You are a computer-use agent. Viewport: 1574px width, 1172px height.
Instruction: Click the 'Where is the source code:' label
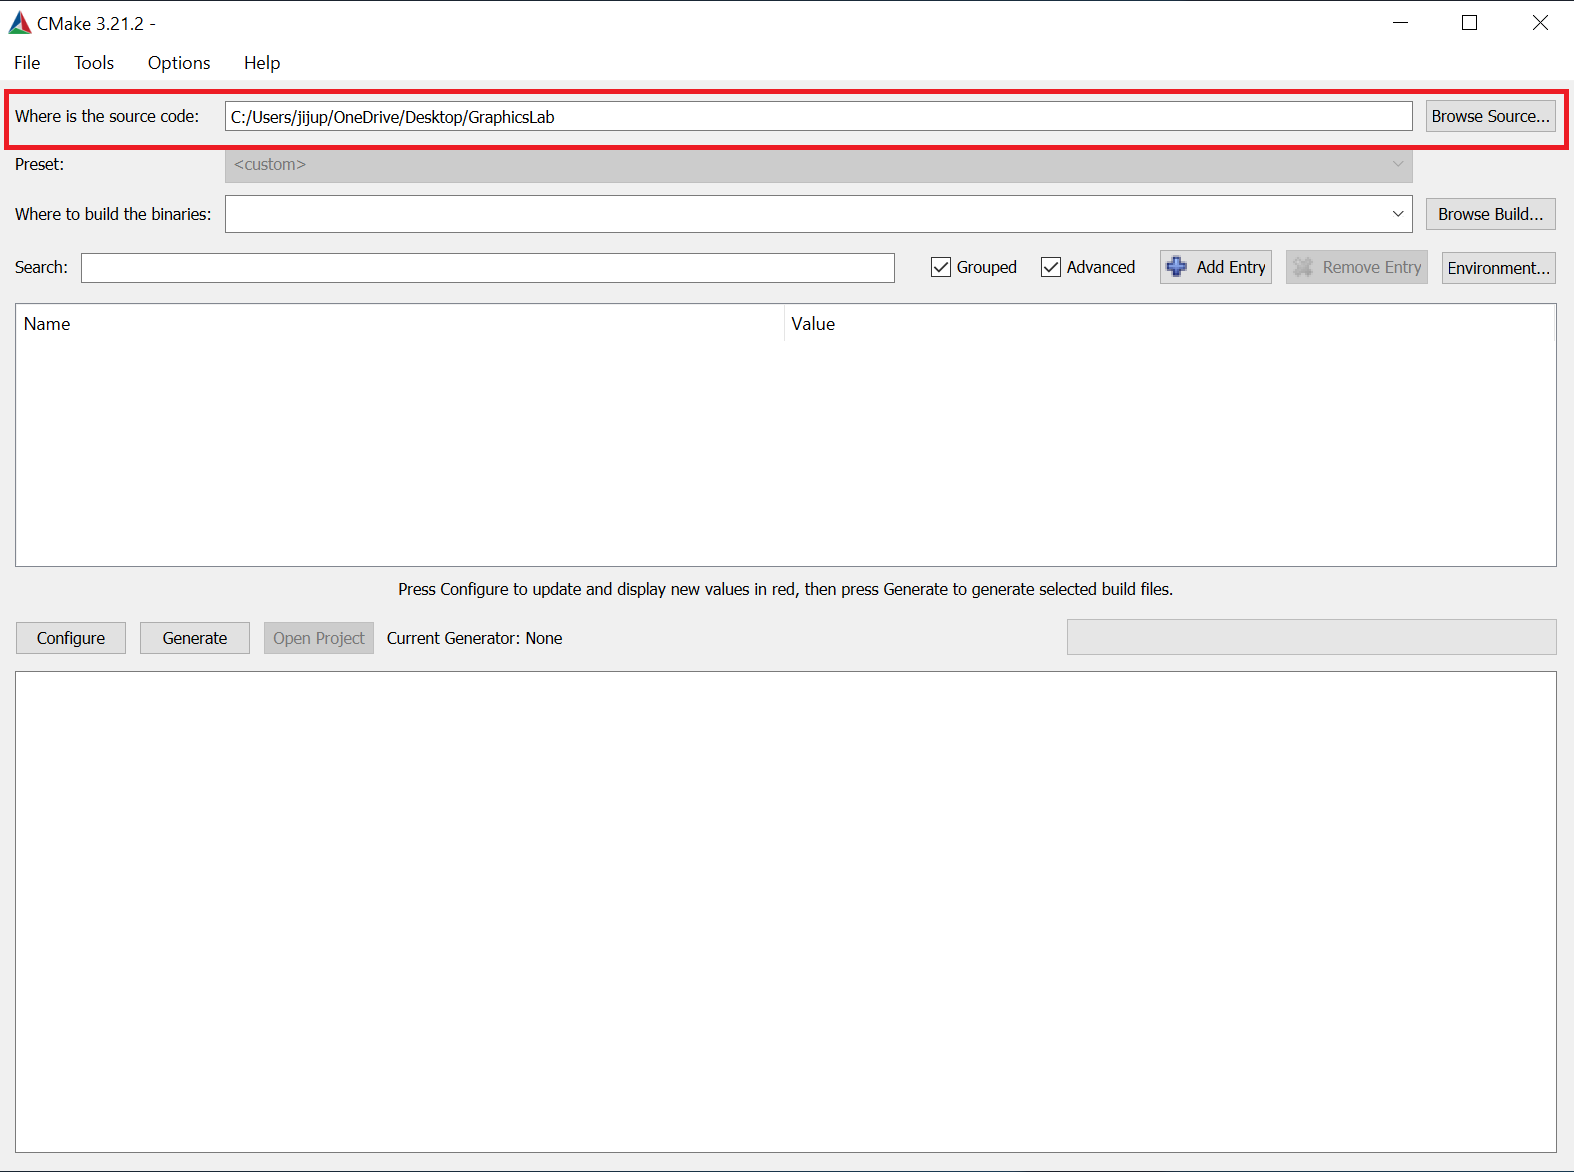click(107, 116)
